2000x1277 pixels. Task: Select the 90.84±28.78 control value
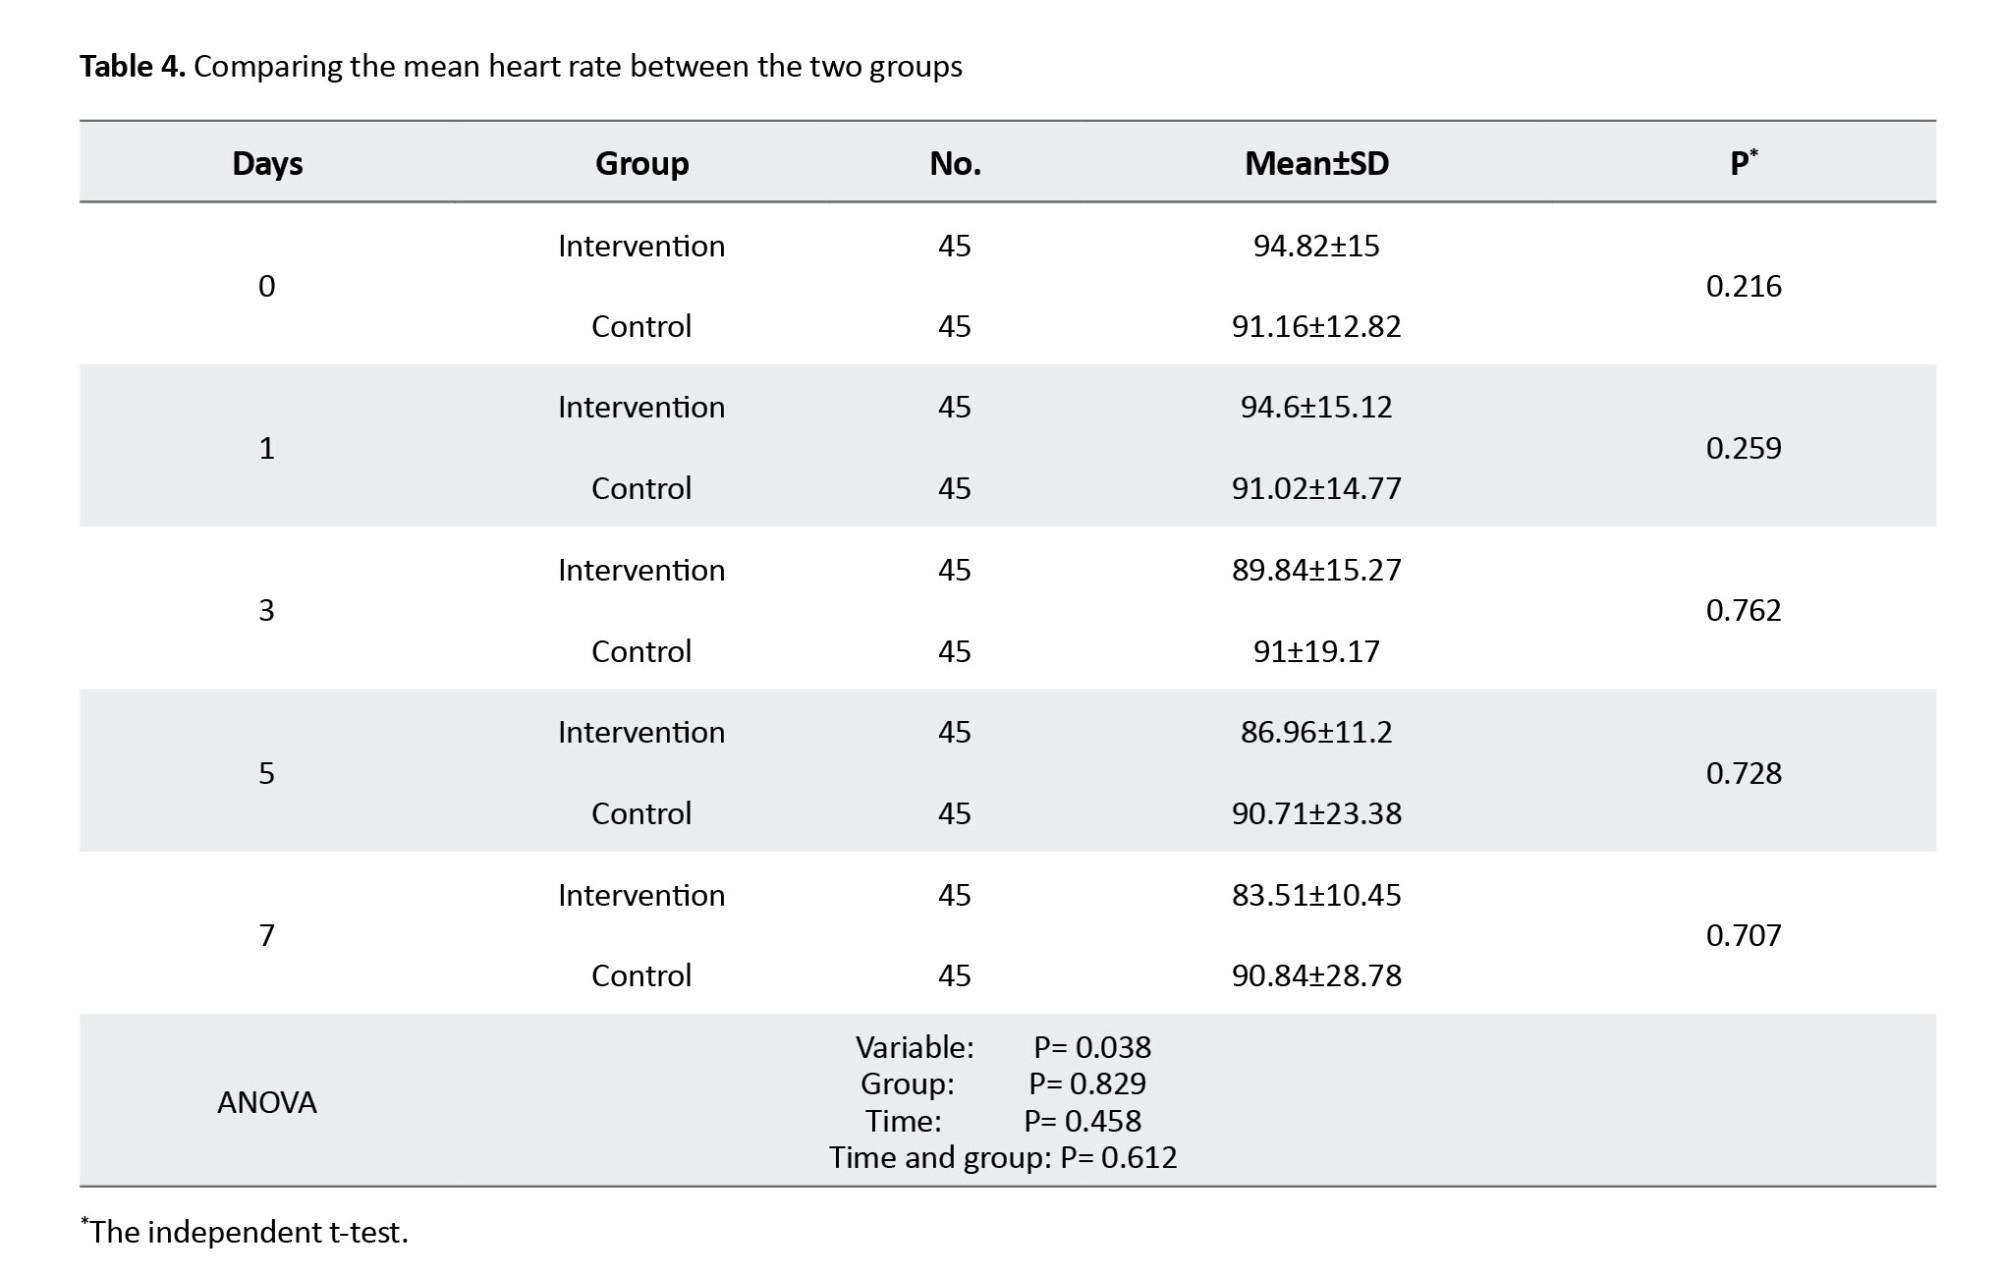click(x=1316, y=975)
